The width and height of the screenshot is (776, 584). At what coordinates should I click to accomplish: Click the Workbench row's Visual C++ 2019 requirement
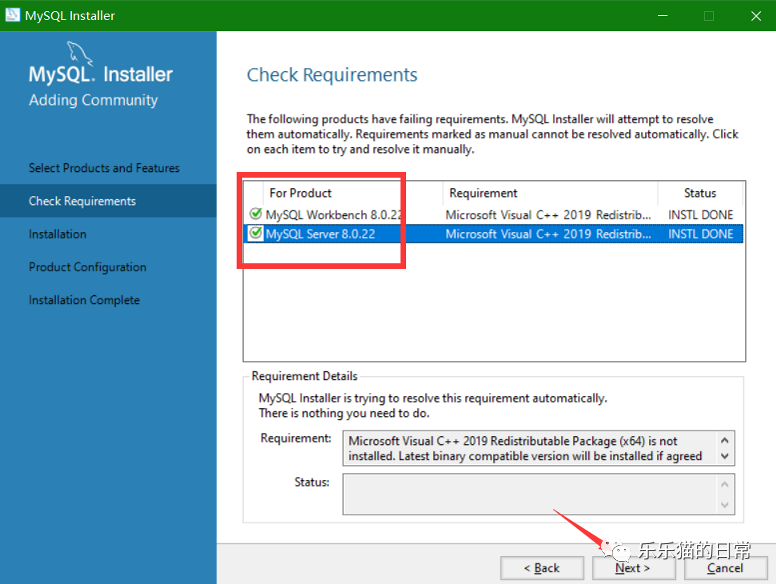[548, 215]
